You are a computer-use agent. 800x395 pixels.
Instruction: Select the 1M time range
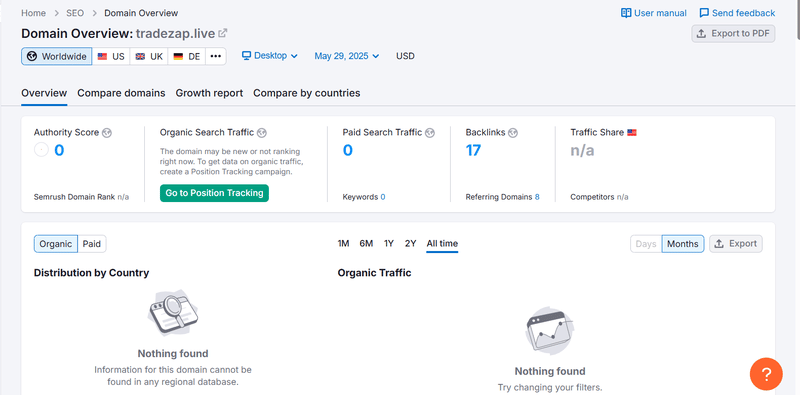coord(343,243)
